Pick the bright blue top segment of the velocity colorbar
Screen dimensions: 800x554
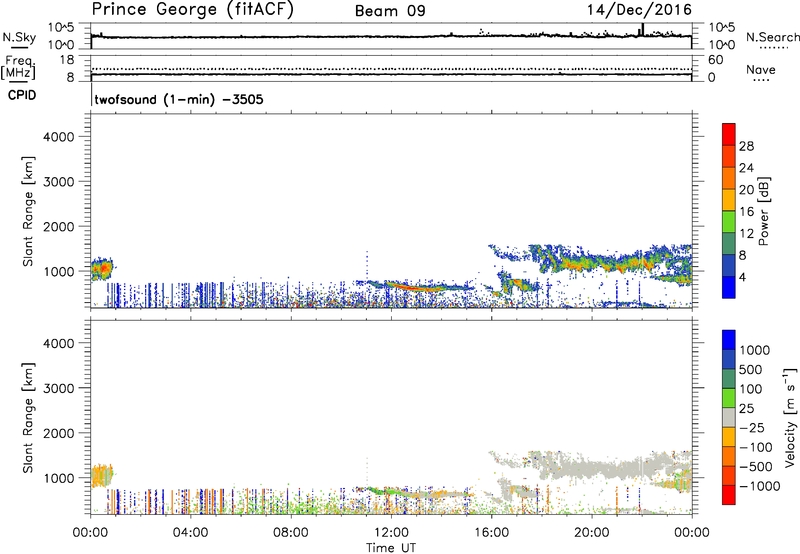(x=729, y=340)
